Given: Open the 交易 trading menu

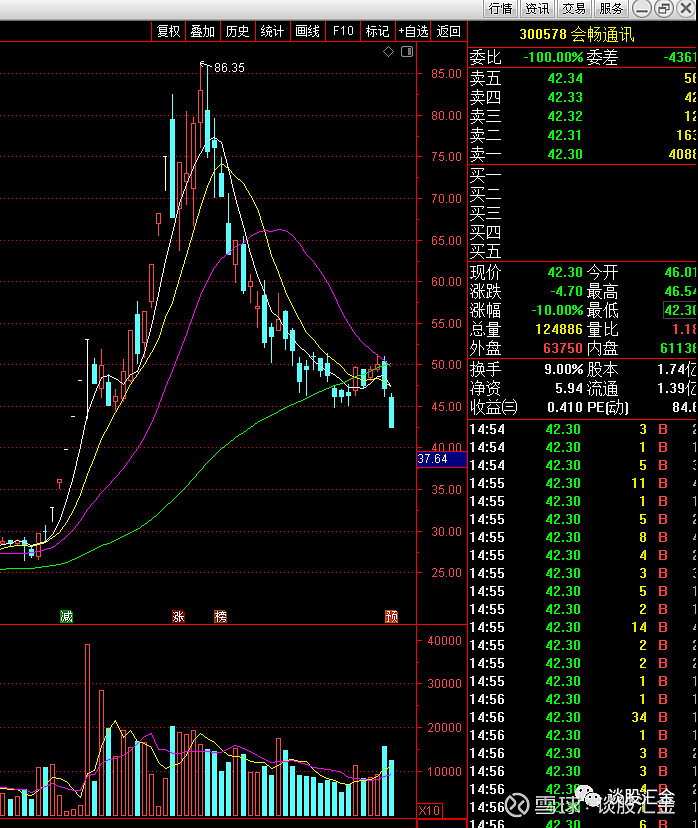Looking at the screenshot, I should (x=574, y=9).
